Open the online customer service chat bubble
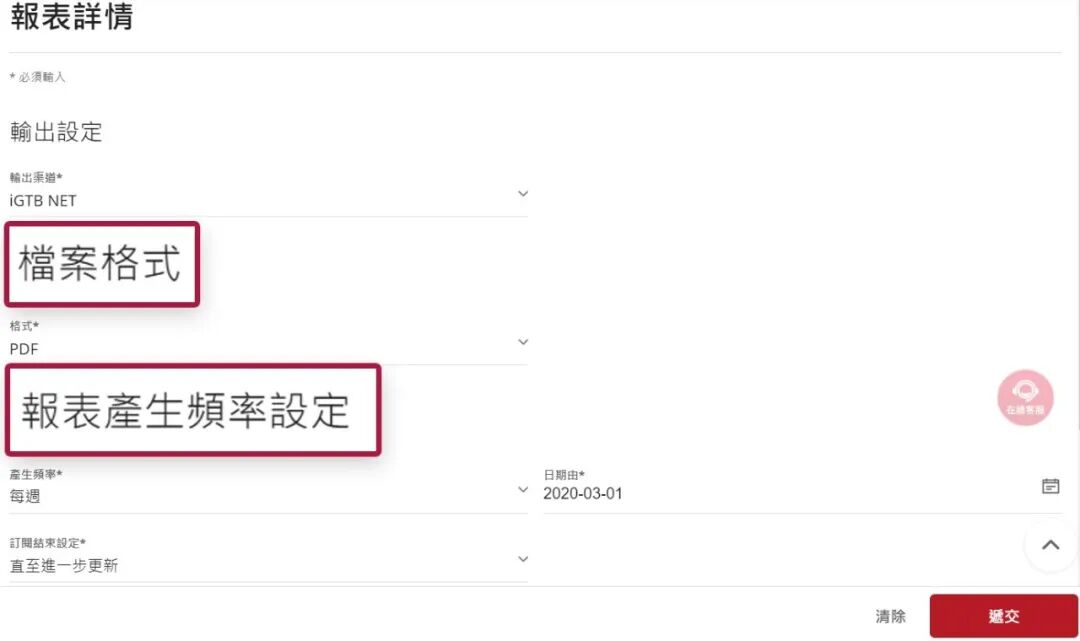This screenshot has width=1080, height=641. [x=1025, y=397]
